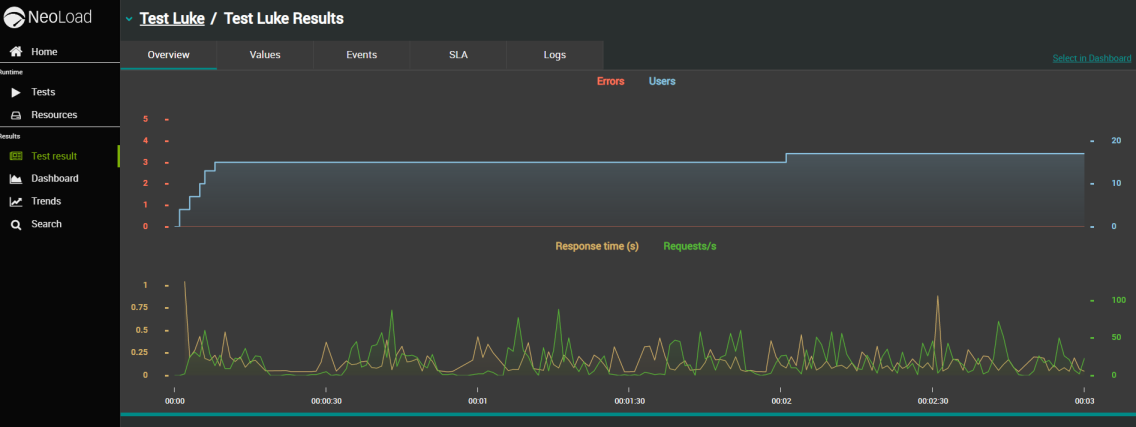This screenshot has width=1136, height=427.
Task: Open the Events tab
Action: [x=361, y=55]
